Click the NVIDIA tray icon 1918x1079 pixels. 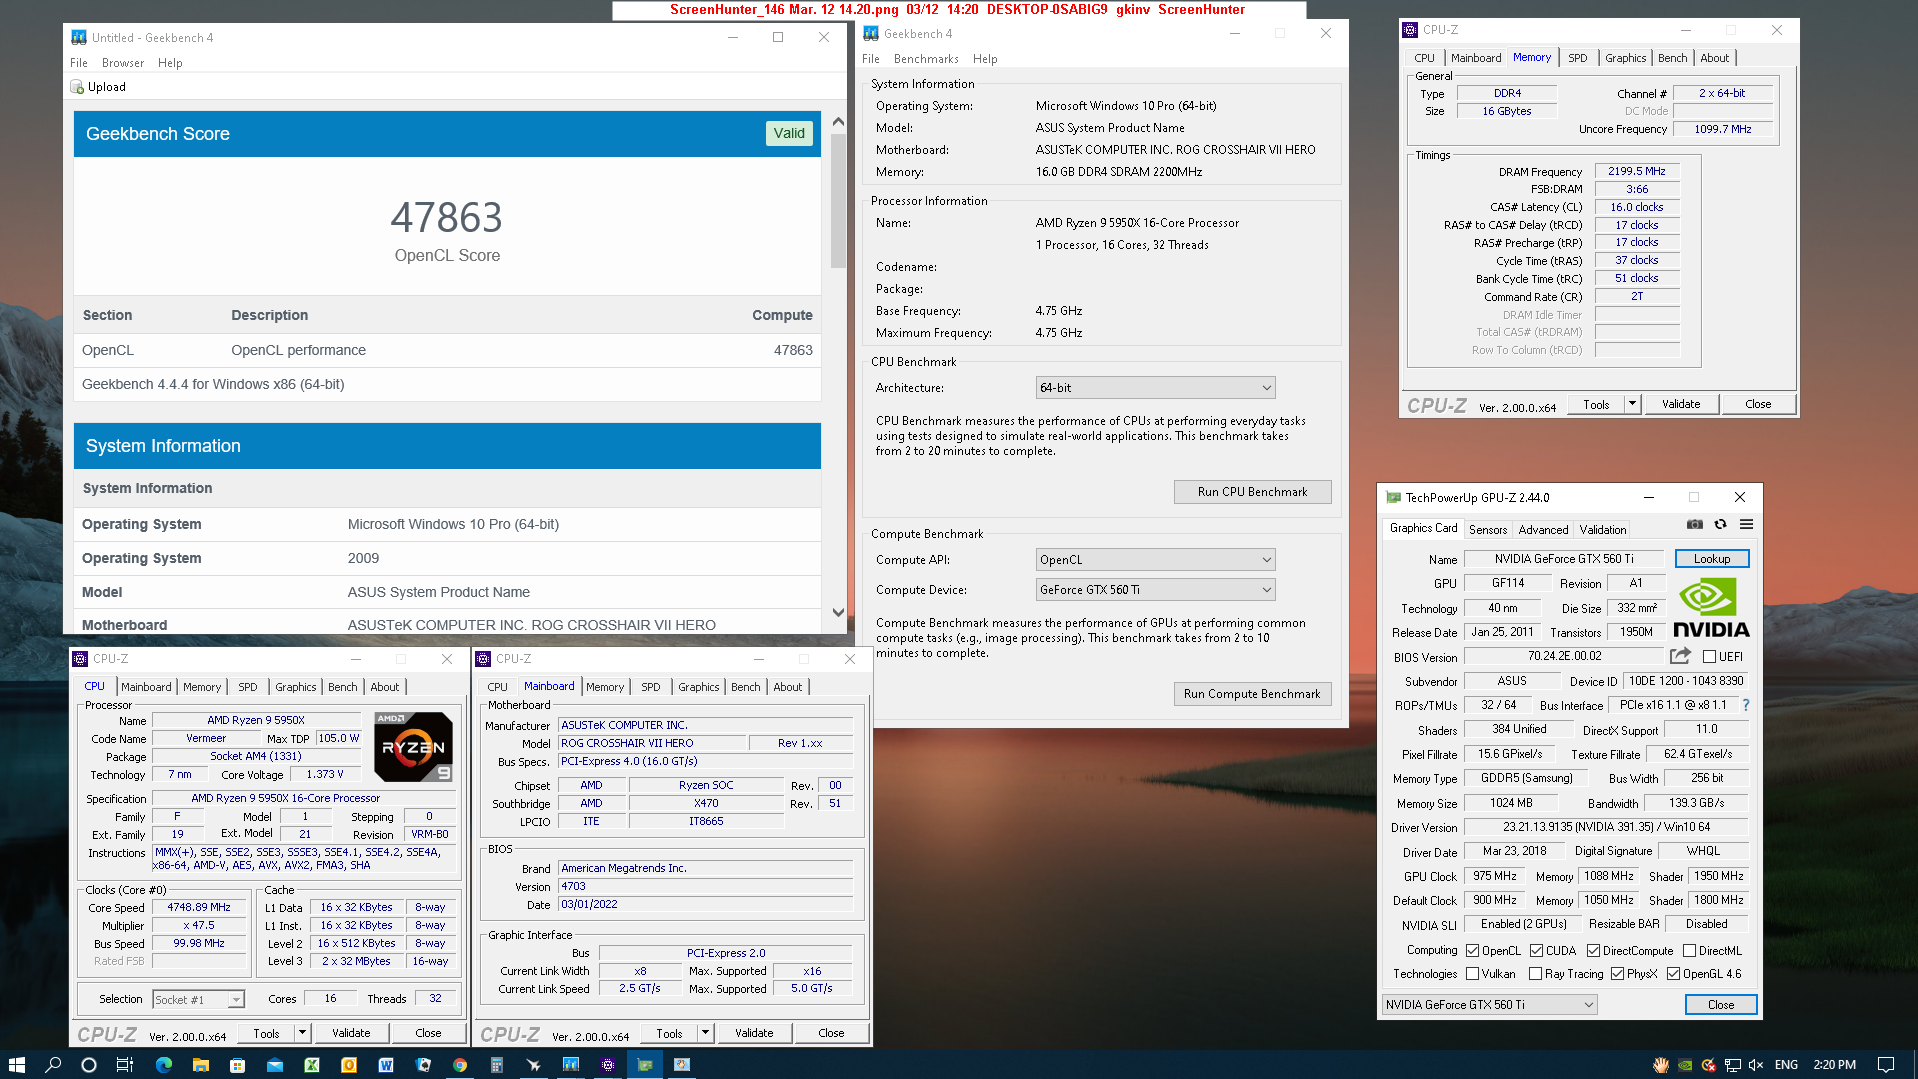1685,1065
